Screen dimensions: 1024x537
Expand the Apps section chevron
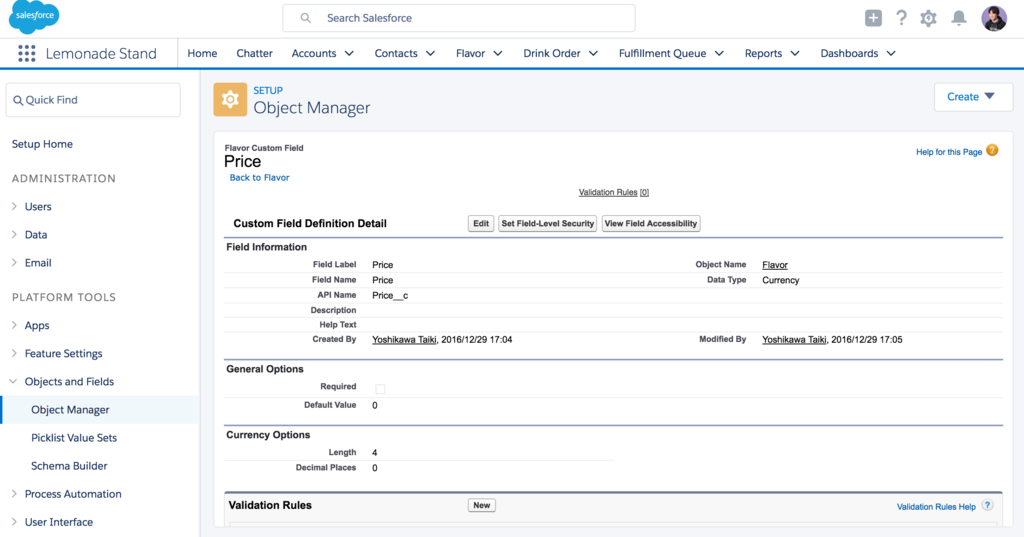pos(14,325)
